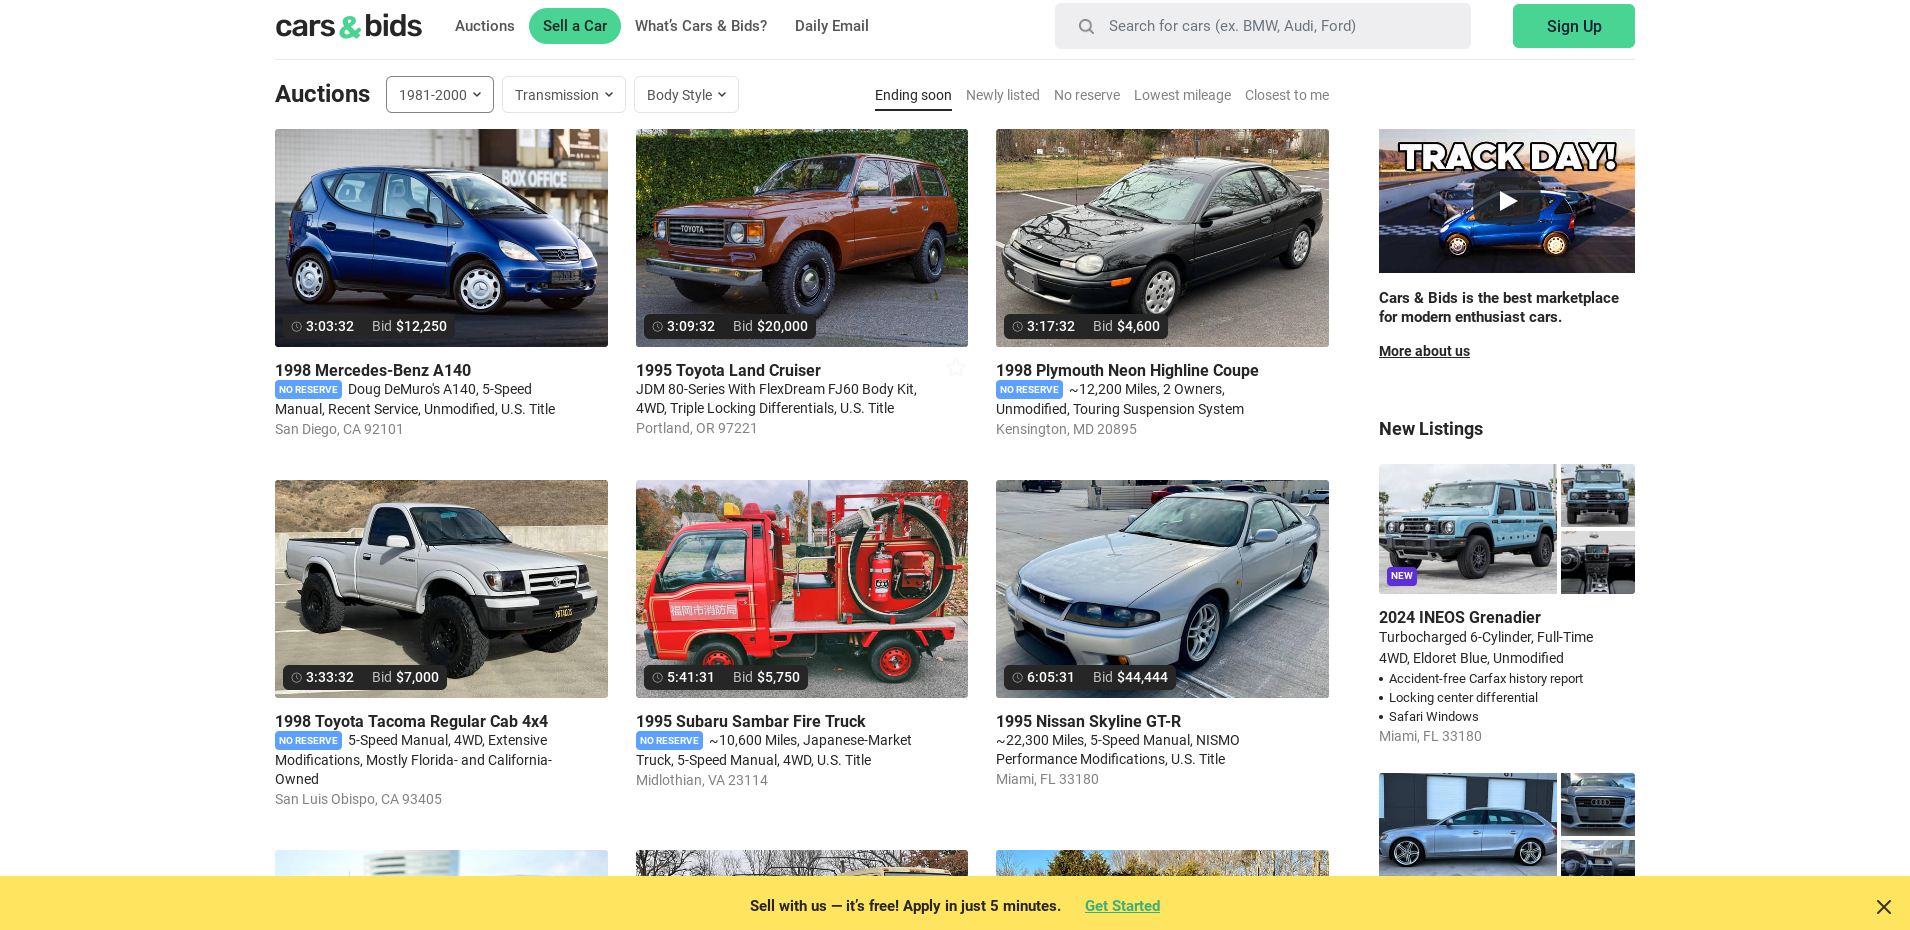
Task: Open the More about us link
Action: click(1424, 351)
